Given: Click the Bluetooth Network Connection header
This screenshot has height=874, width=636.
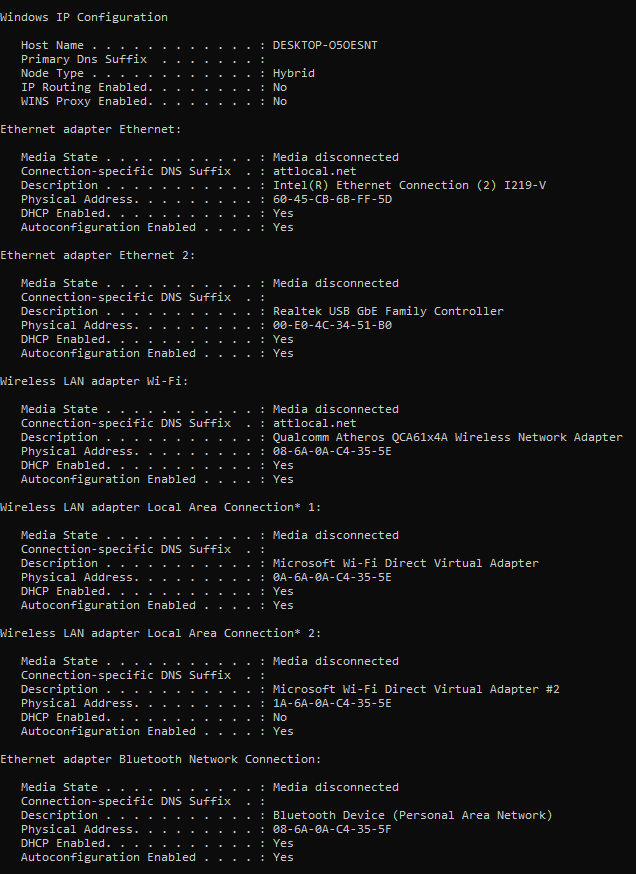Looking at the screenshot, I should (161, 759).
